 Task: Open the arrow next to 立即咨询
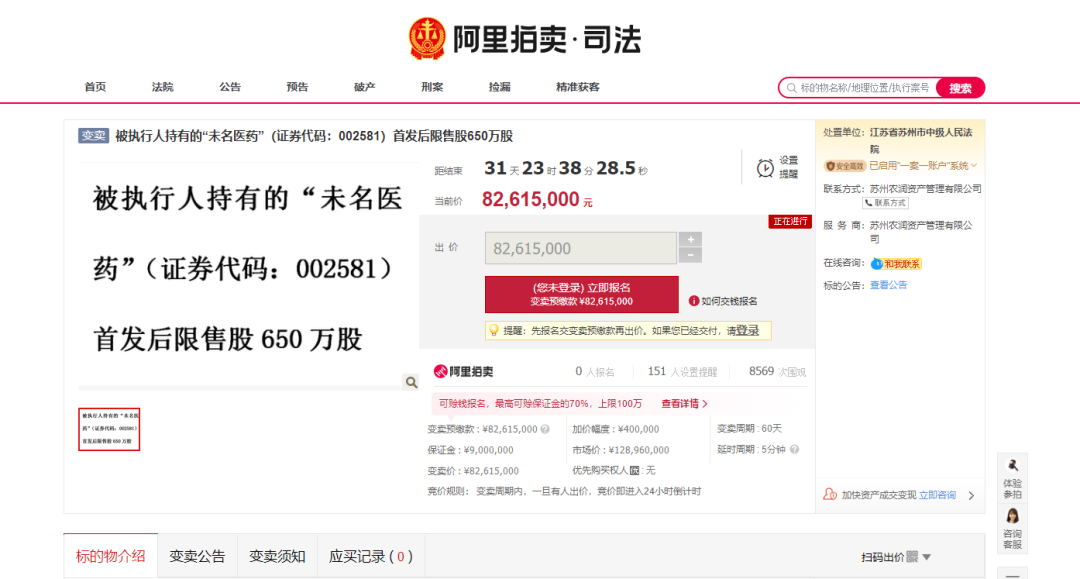(971, 495)
